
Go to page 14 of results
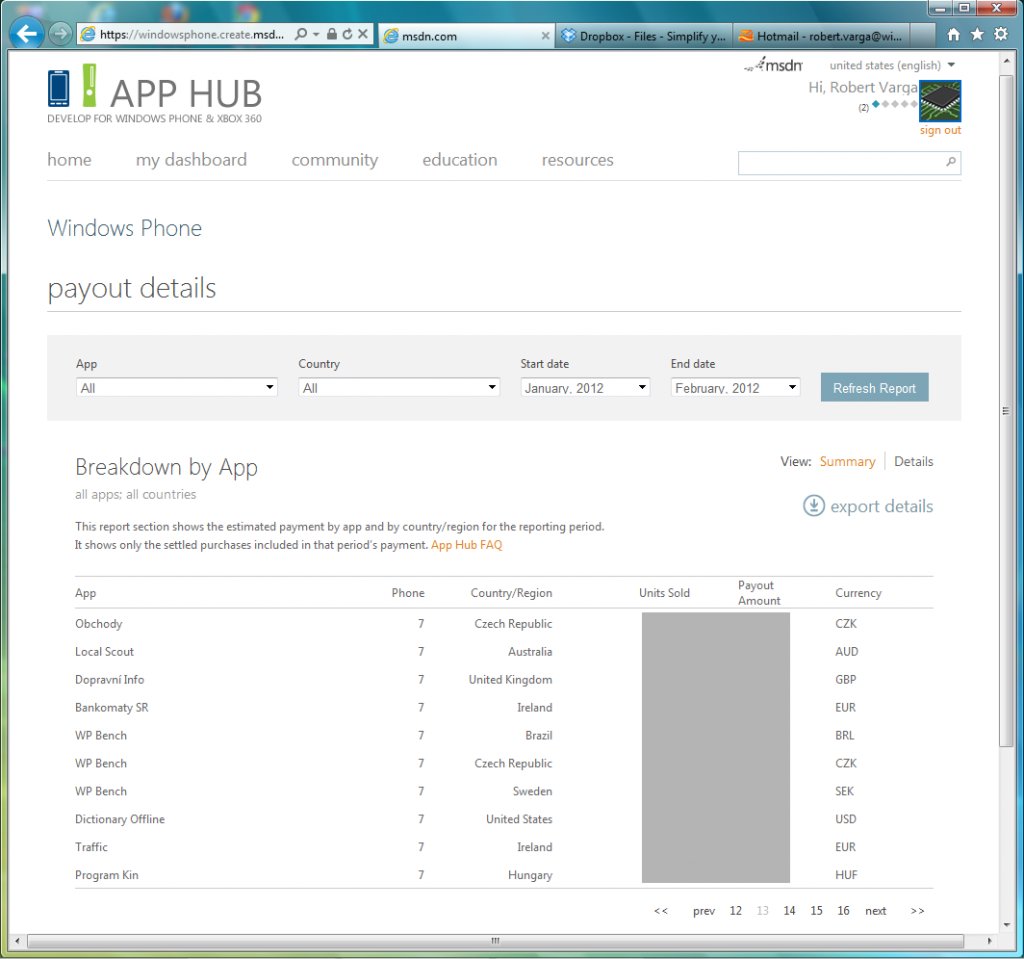[789, 911]
